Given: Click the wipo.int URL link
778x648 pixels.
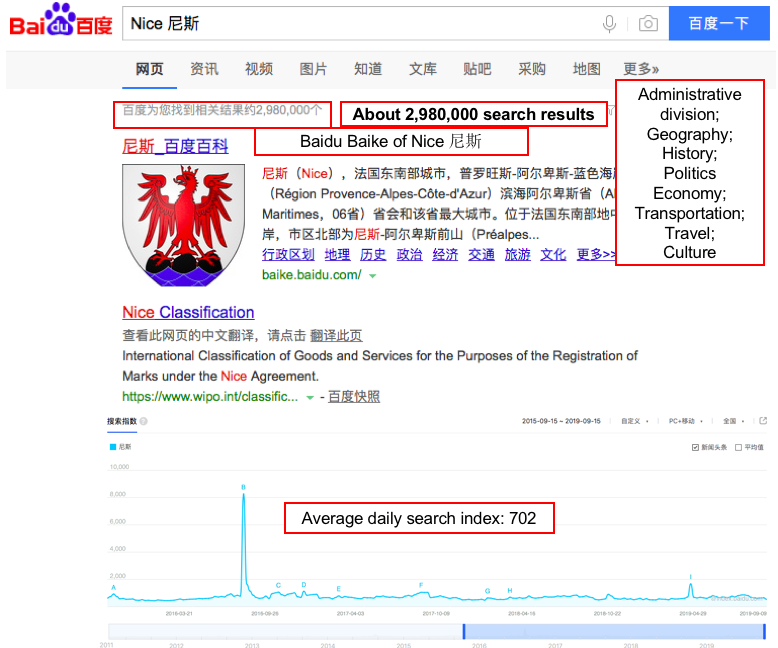Looking at the screenshot, I should pyautogui.click(x=210, y=396).
